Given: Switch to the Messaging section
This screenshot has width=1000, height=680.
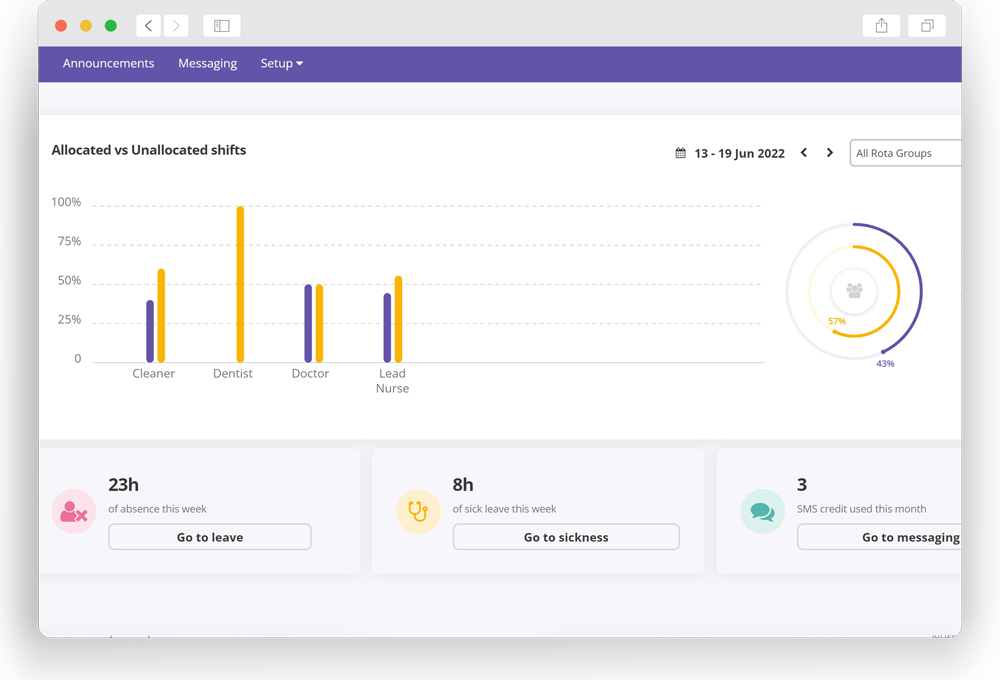Looking at the screenshot, I should click(207, 63).
